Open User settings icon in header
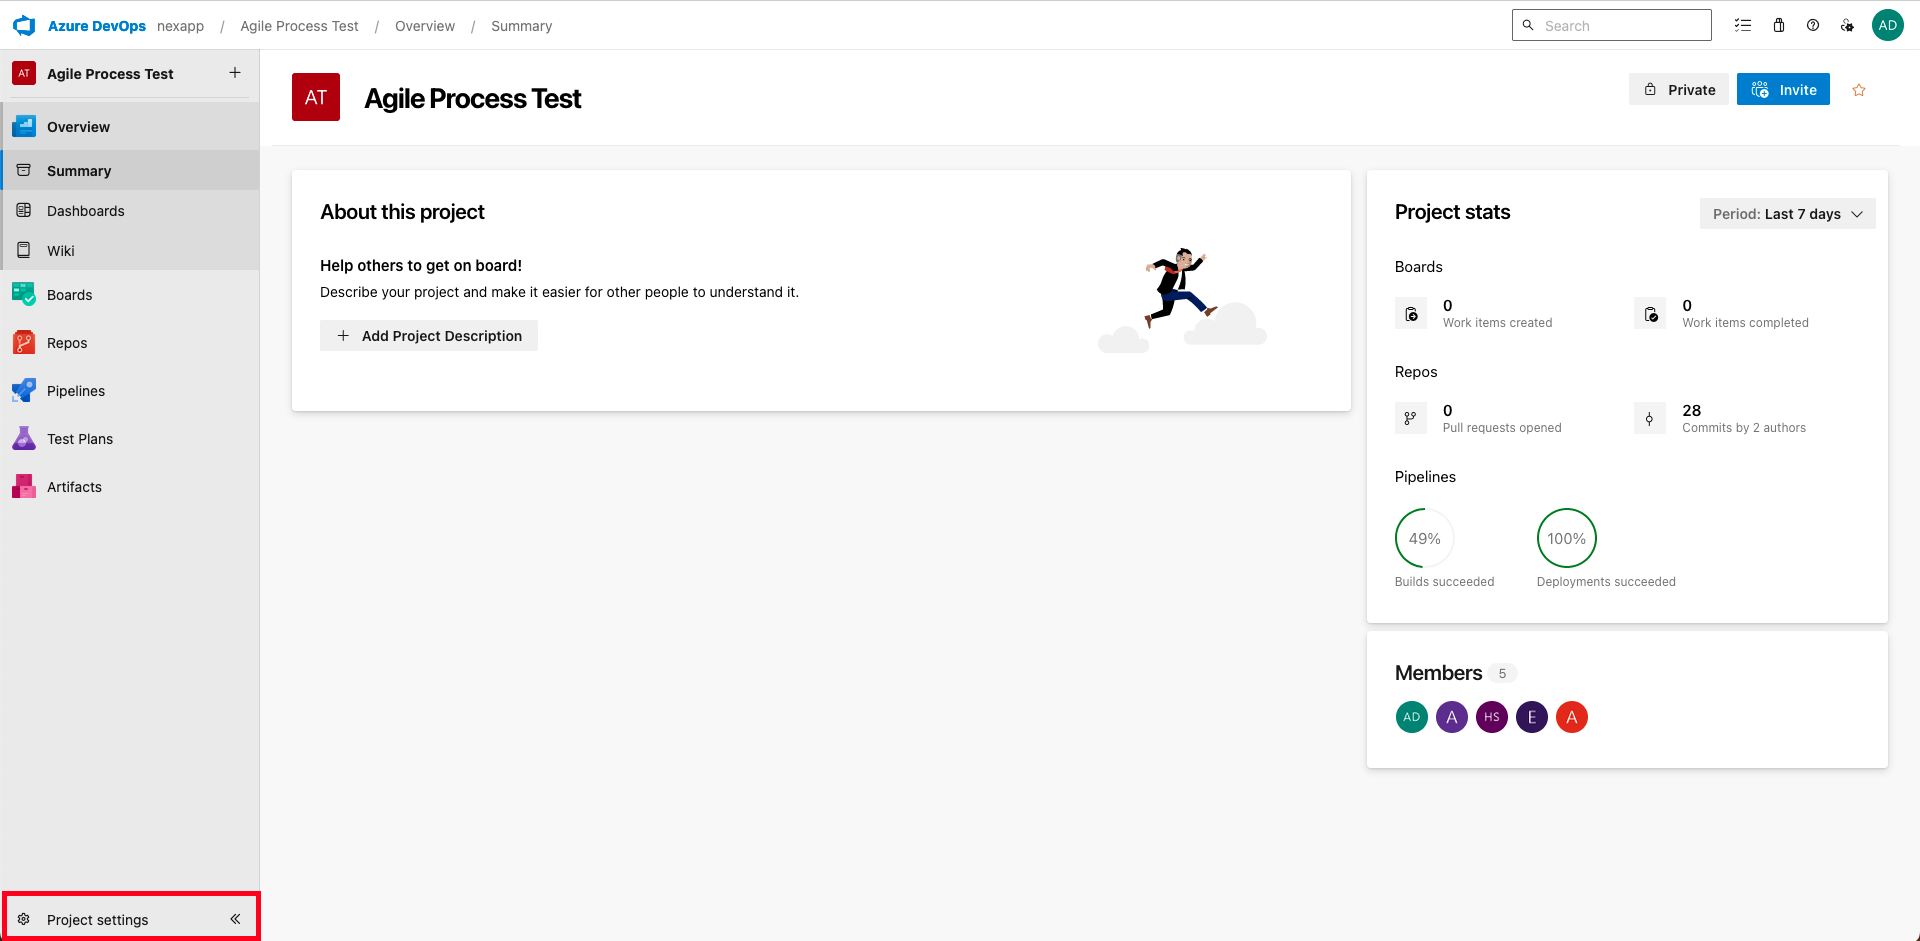 point(1847,26)
